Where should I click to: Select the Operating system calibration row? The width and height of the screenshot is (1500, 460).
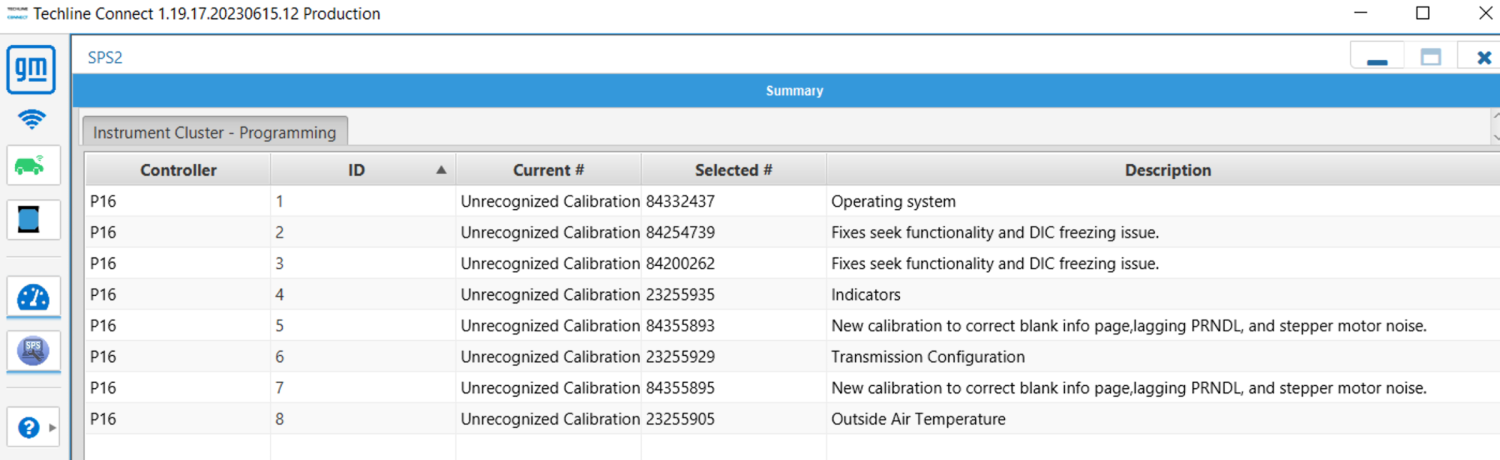[x=792, y=201]
